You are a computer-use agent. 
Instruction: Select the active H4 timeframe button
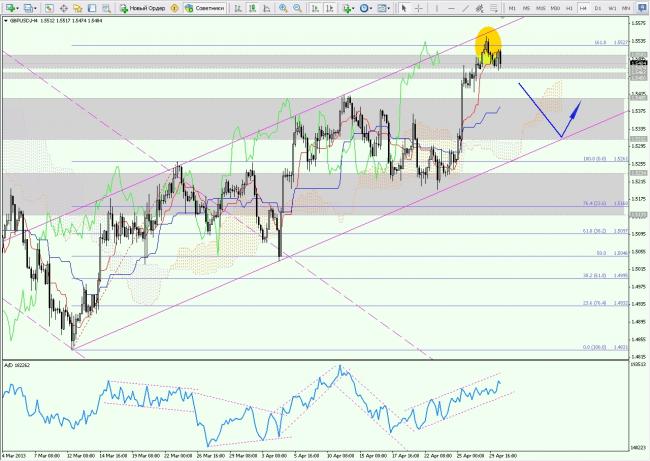pos(583,8)
